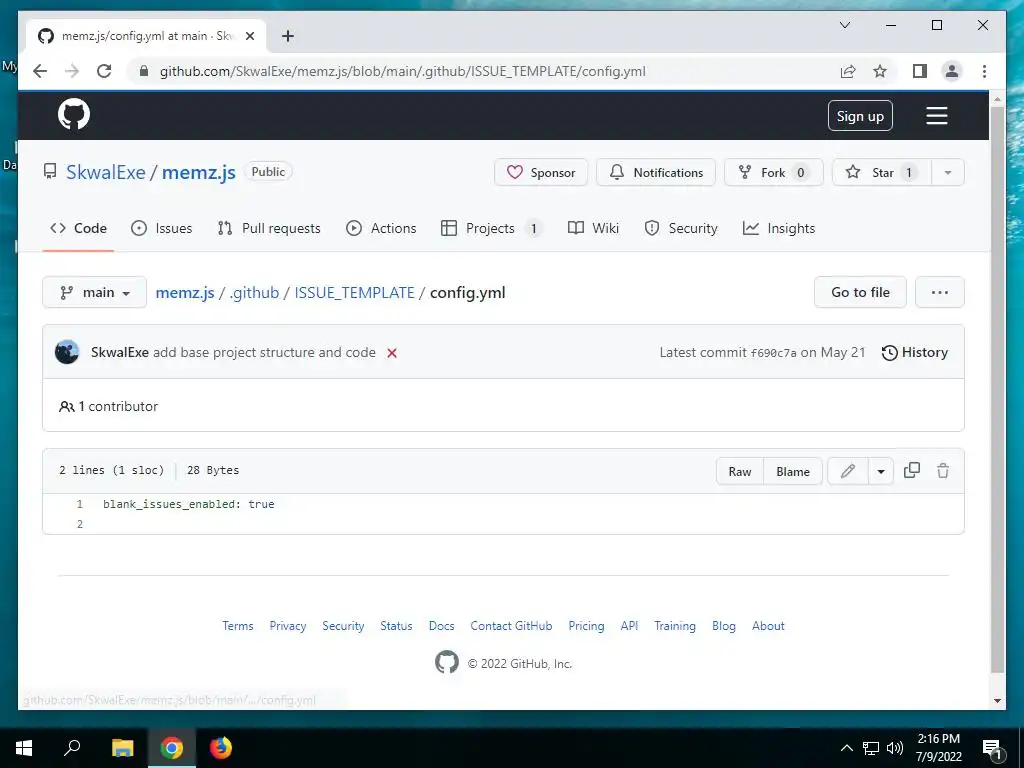Click the share page icon in address bar
1024x768 pixels.
848,71
